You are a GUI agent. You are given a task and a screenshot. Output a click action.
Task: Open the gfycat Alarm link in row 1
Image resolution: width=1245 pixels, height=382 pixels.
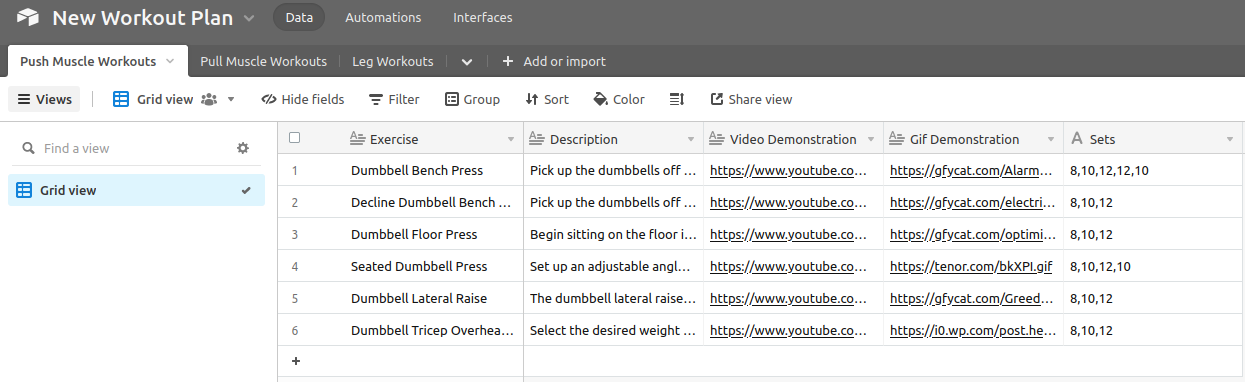point(972,171)
